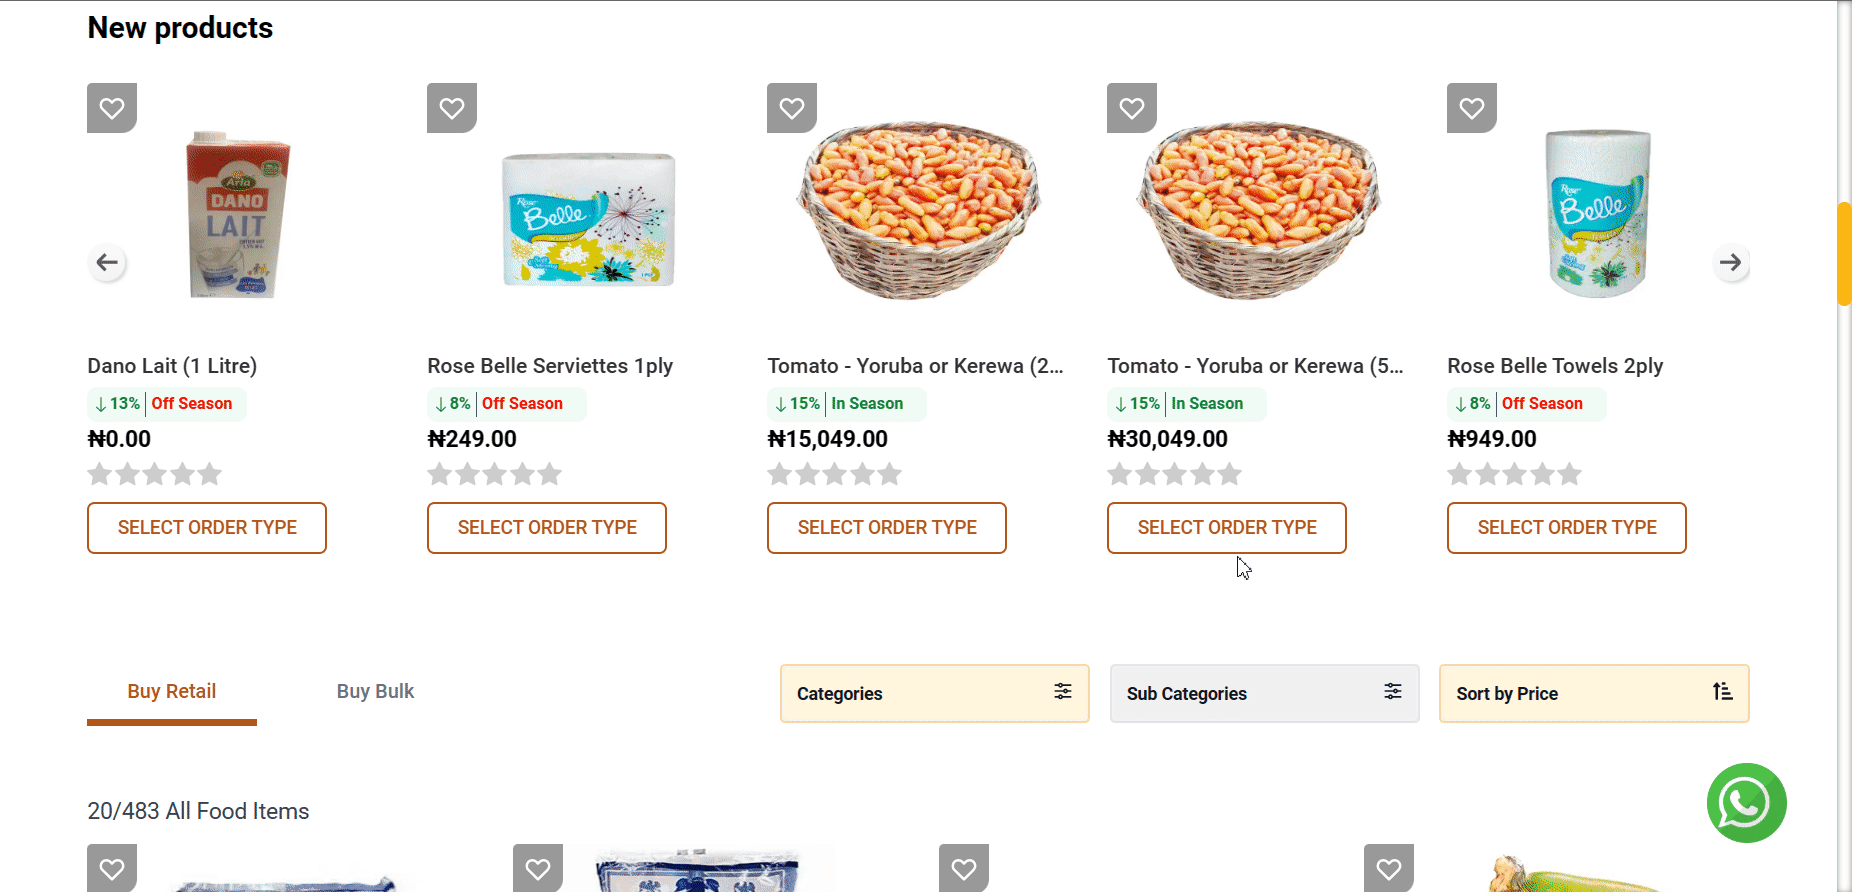
Task: Switch to the Buy Bulk tab
Action: (x=375, y=691)
